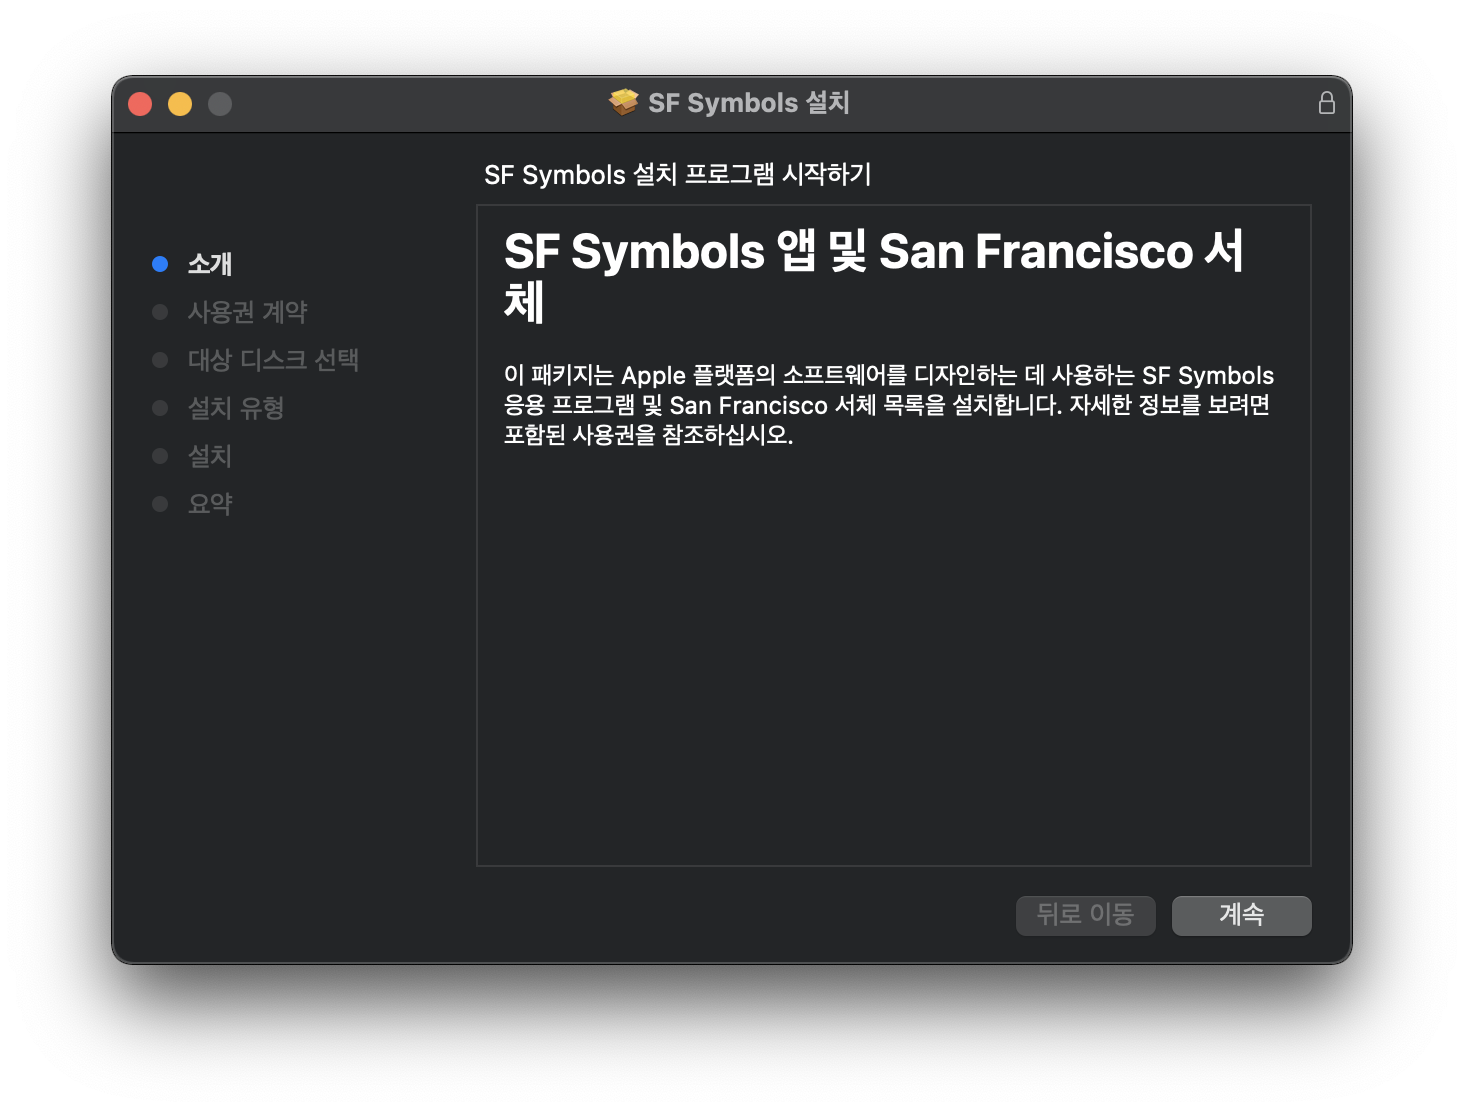
Task: Click the 계속 (Continue) button
Action: pos(1241,915)
